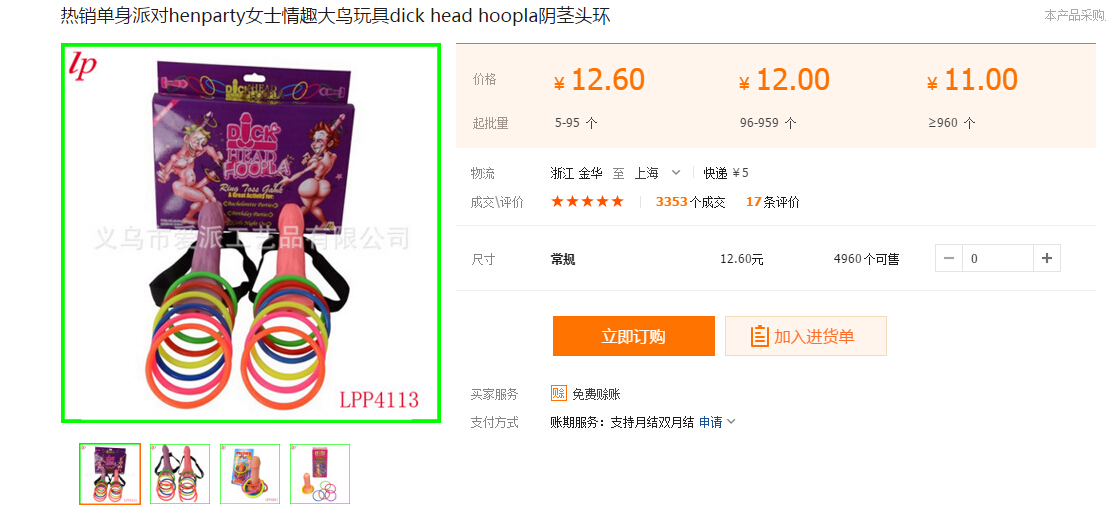Screen dimensions: 1106x512
Task: Expand the 申请 payment terms dropdown arrow
Action: (x=731, y=422)
